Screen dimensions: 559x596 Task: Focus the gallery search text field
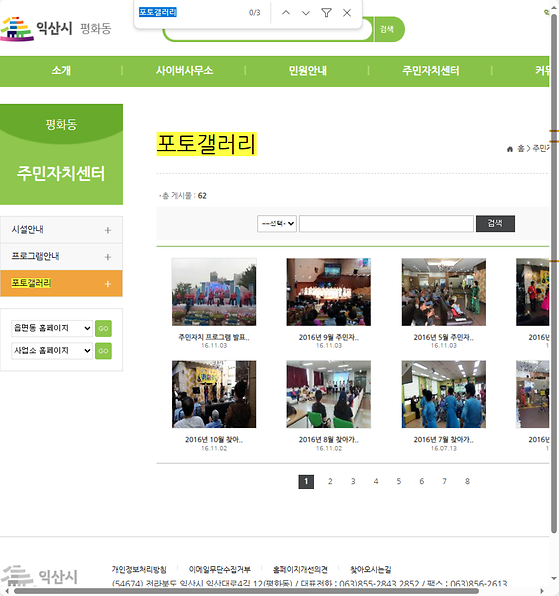[x=386, y=224]
